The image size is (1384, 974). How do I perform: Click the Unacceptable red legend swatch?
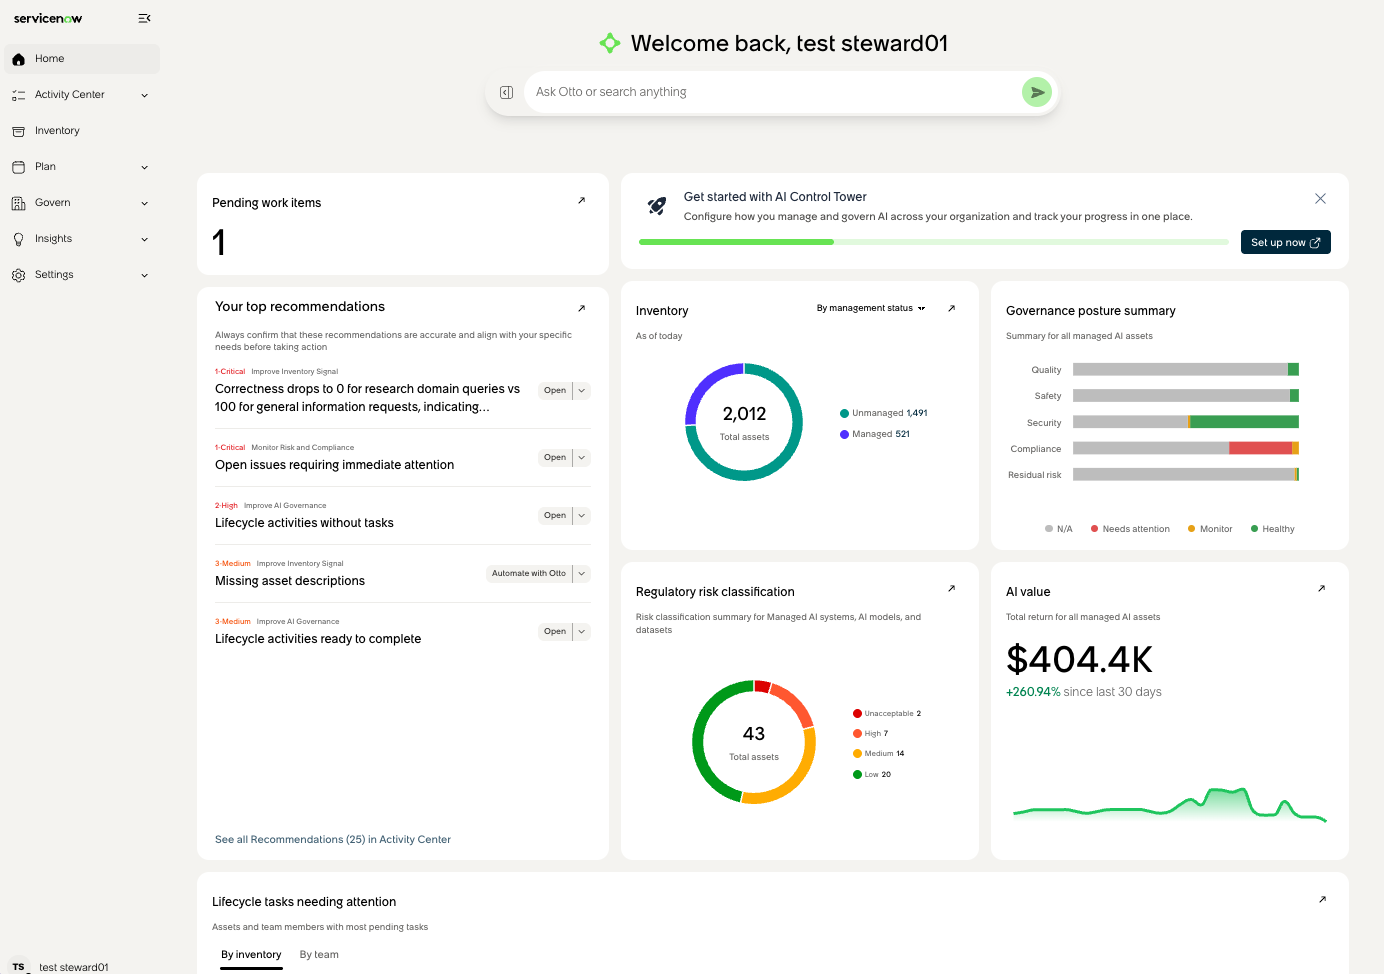pos(857,714)
